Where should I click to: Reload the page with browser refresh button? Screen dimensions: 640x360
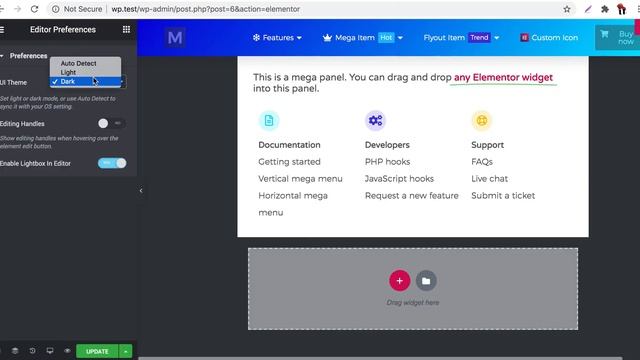click(34, 9)
